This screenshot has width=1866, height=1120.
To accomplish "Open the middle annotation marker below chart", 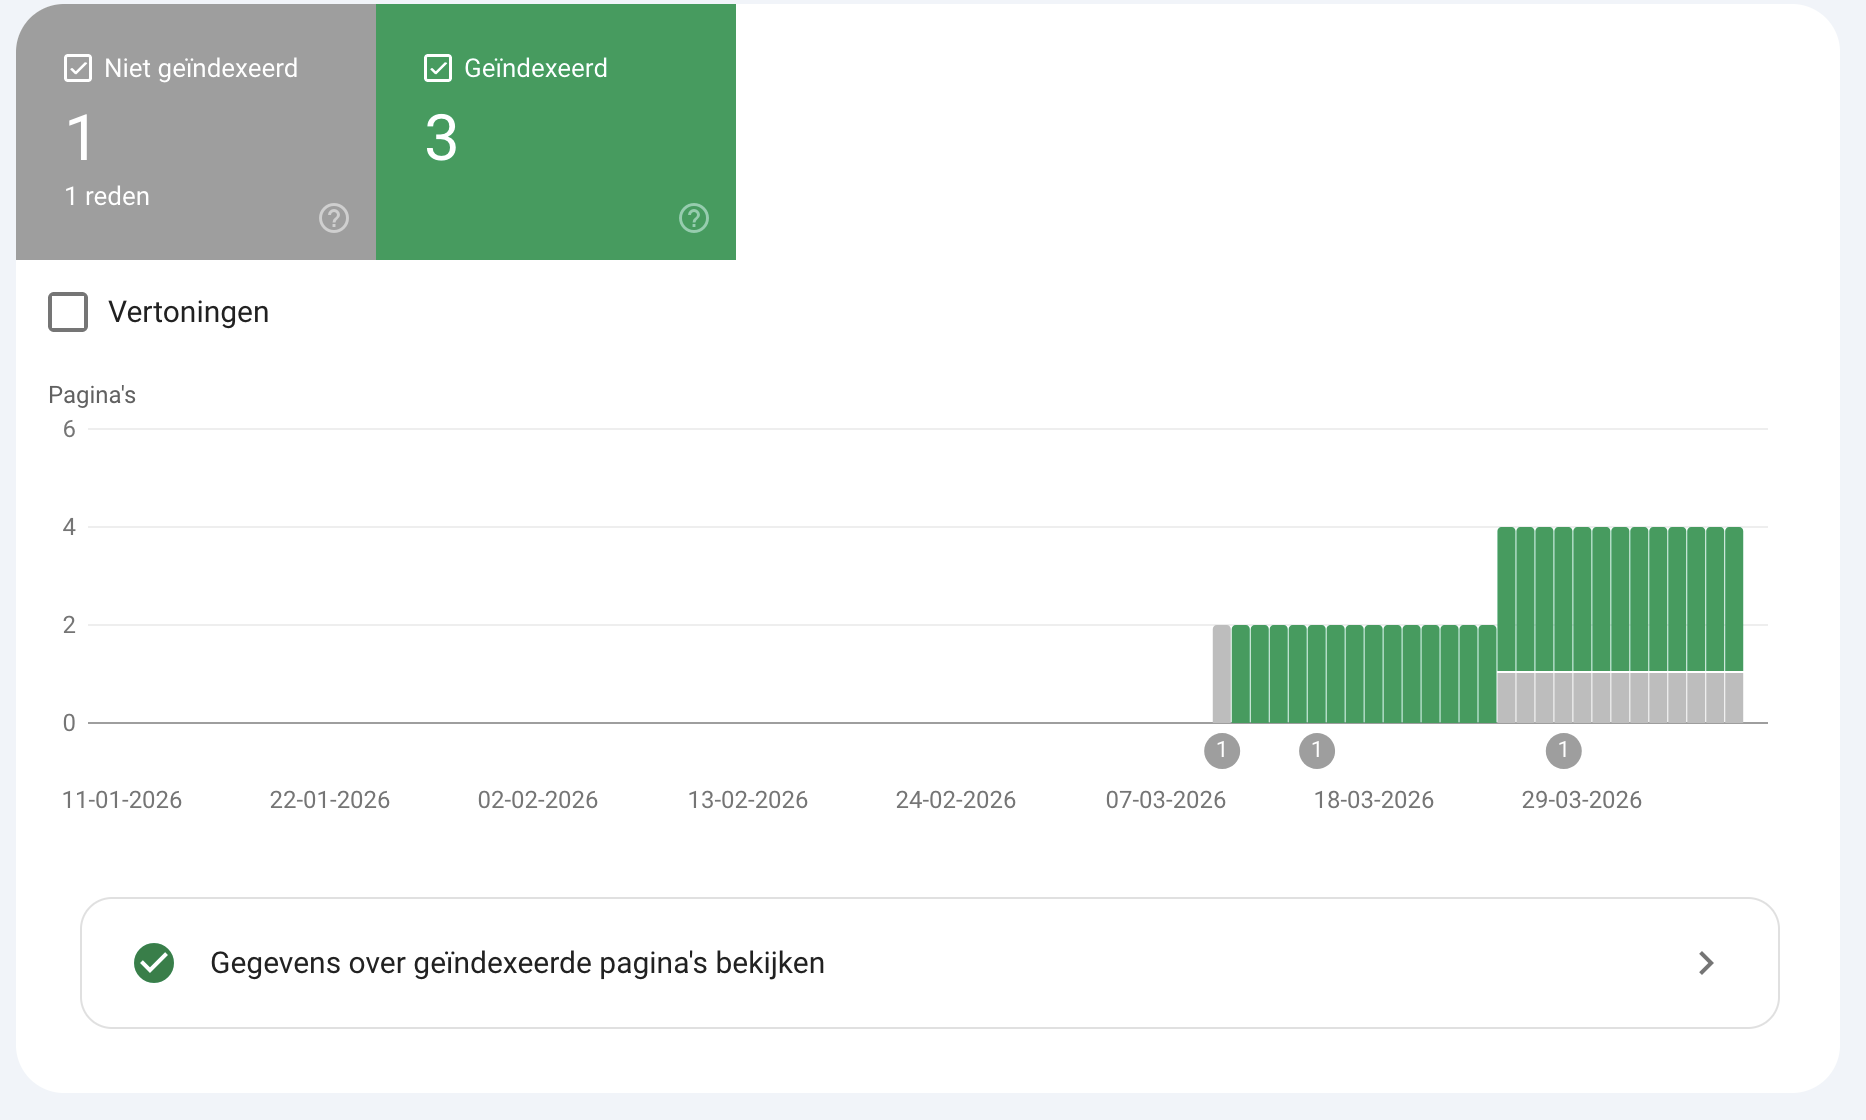I will click(1316, 750).
